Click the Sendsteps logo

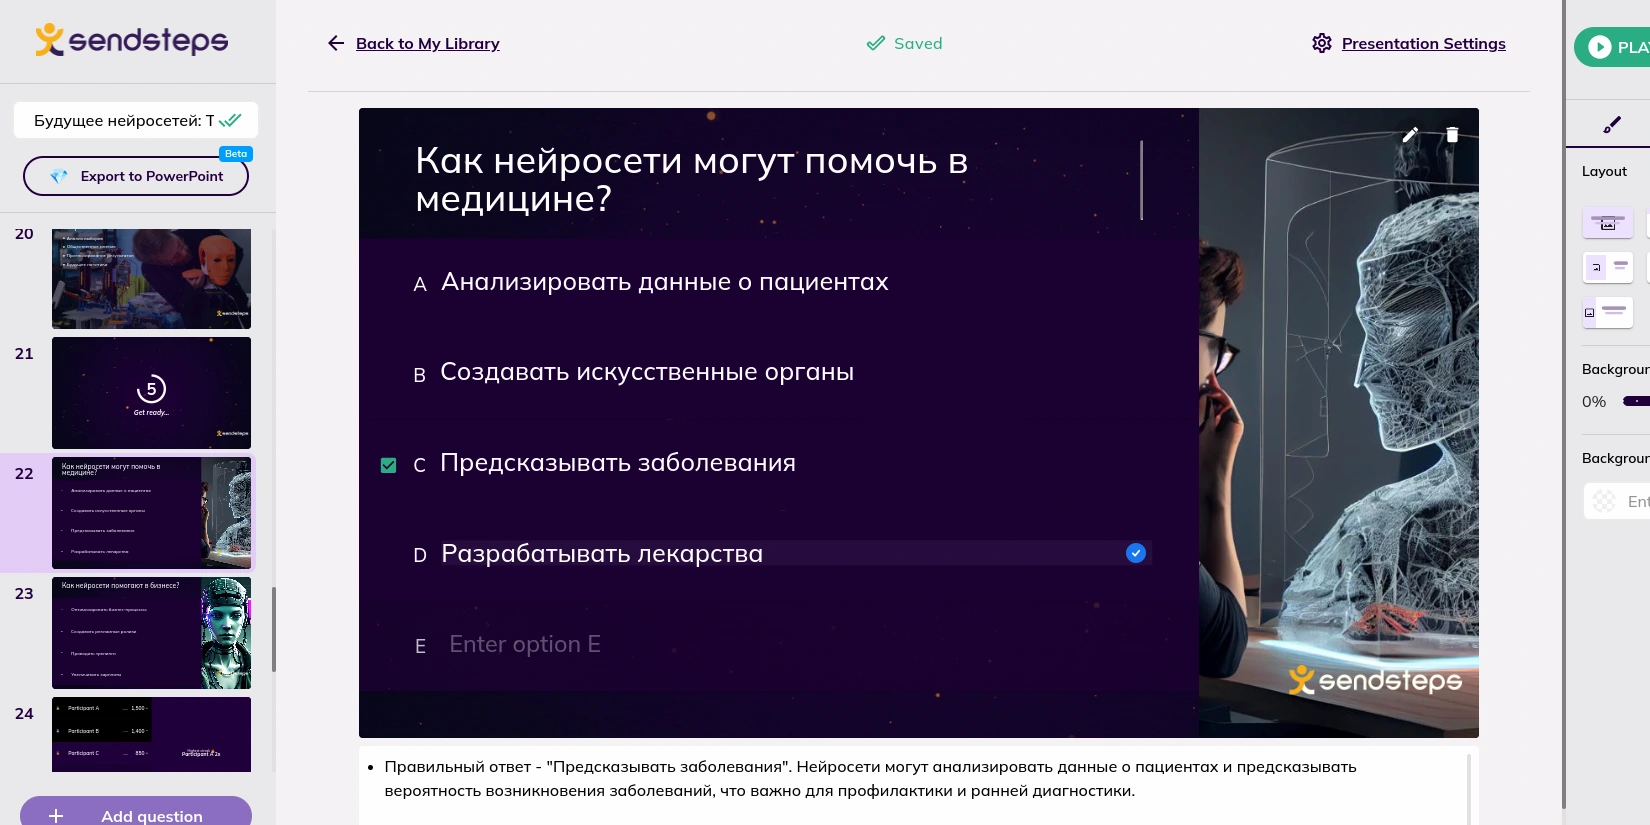click(132, 40)
